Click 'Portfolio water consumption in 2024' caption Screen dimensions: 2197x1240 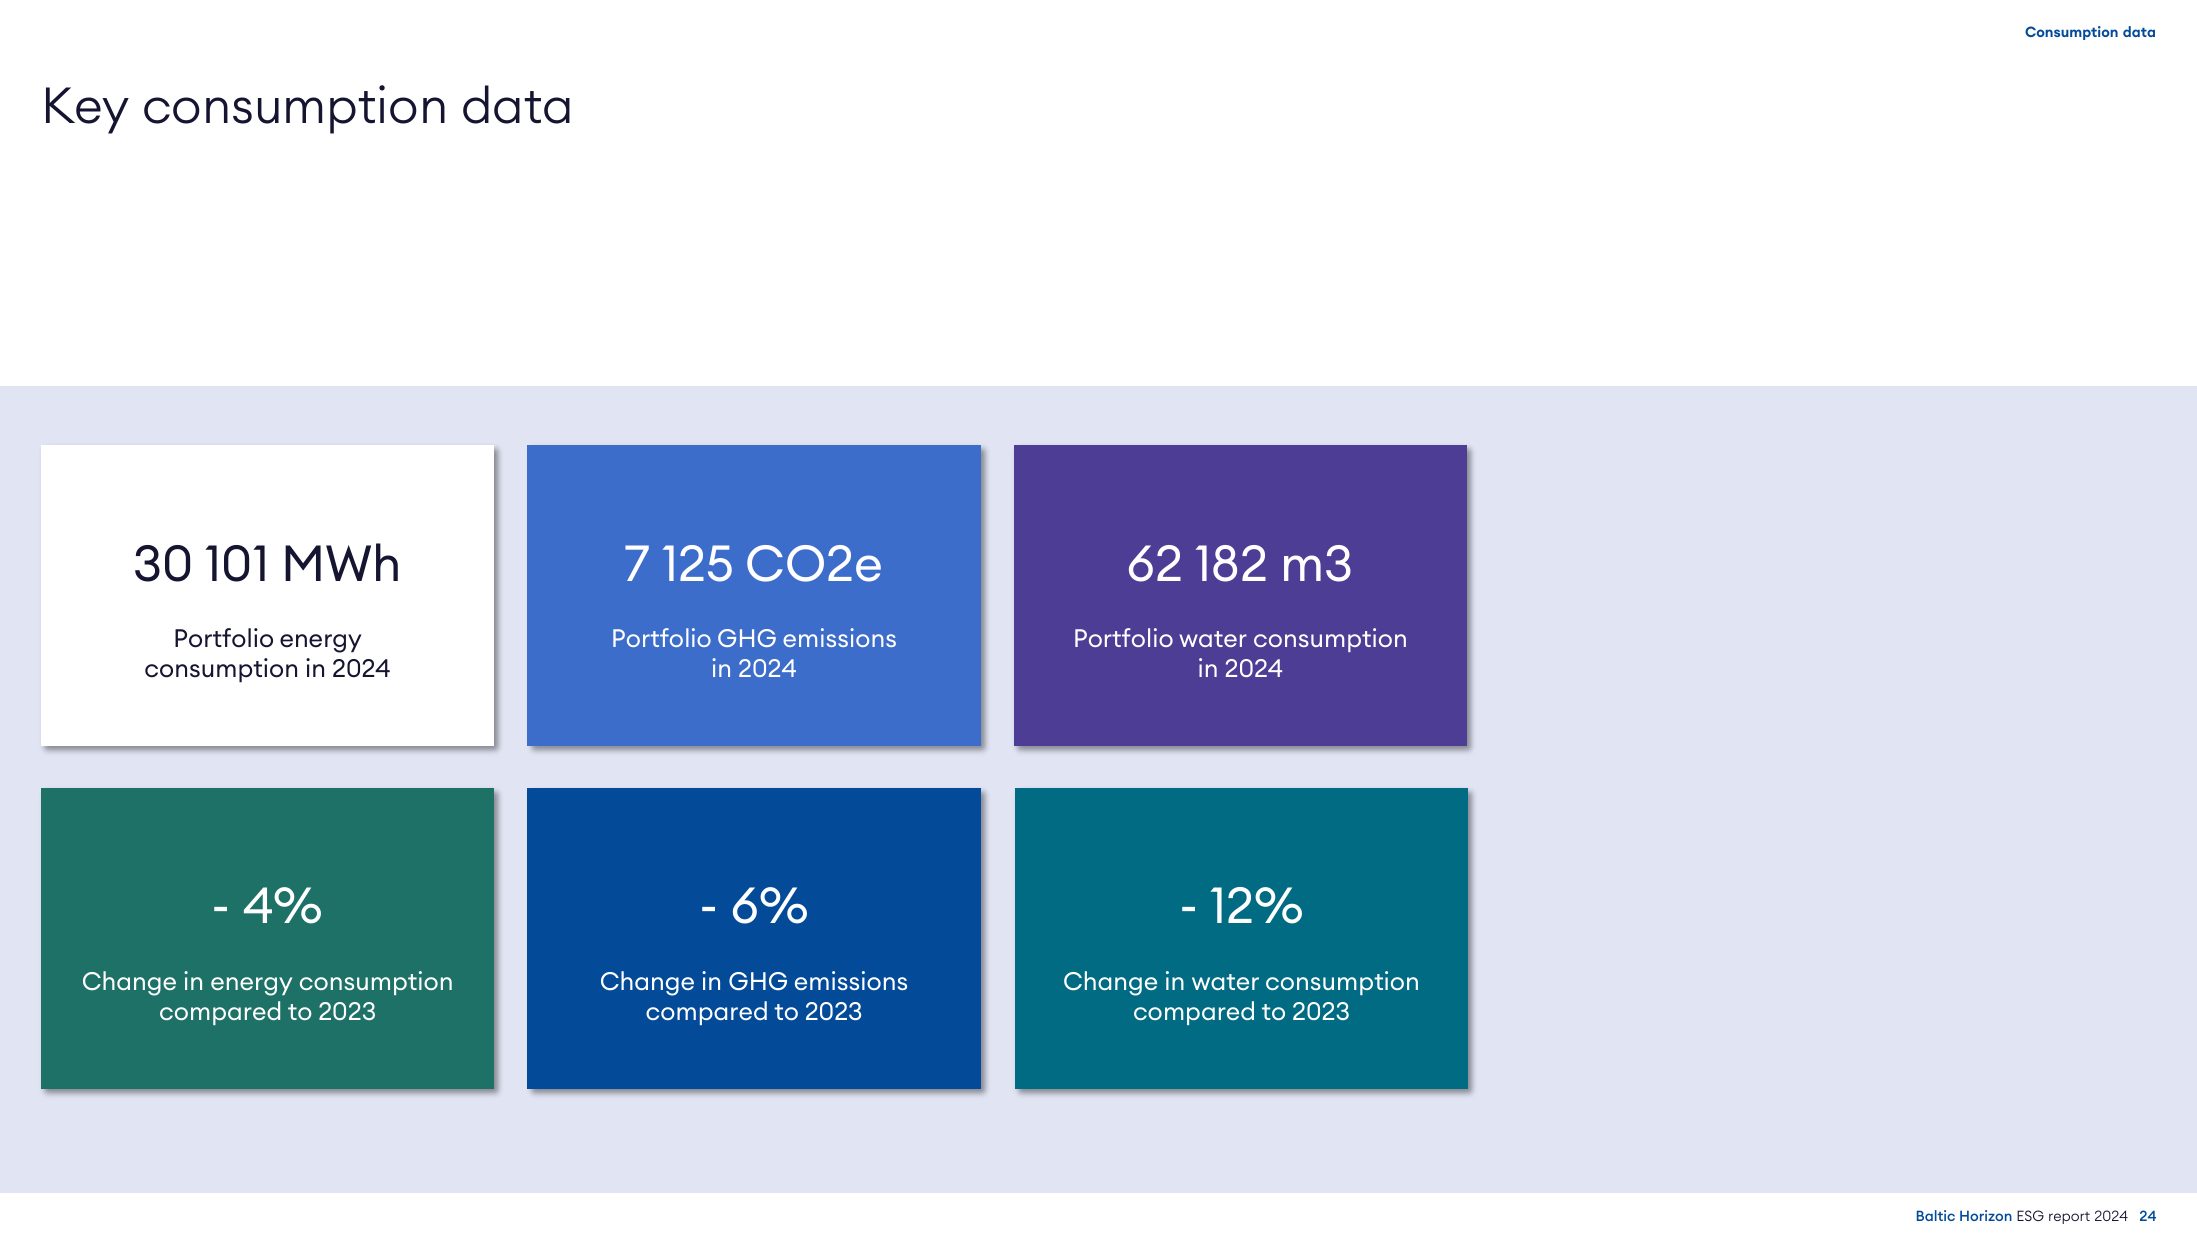1240,653
